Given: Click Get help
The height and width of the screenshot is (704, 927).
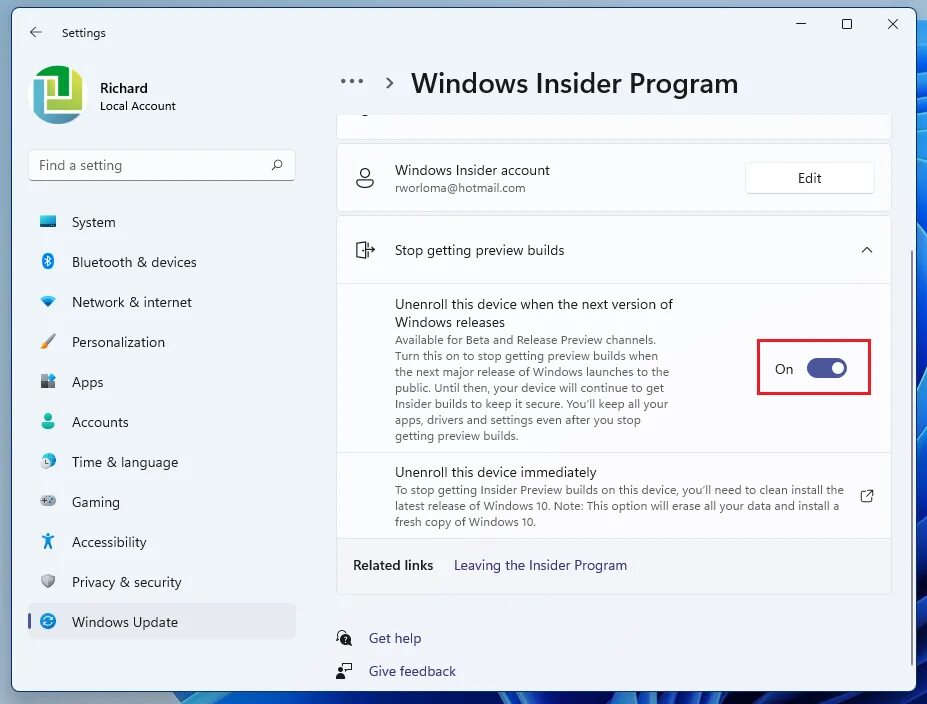Looking at the screenshot, I should (x=395, y=638).
